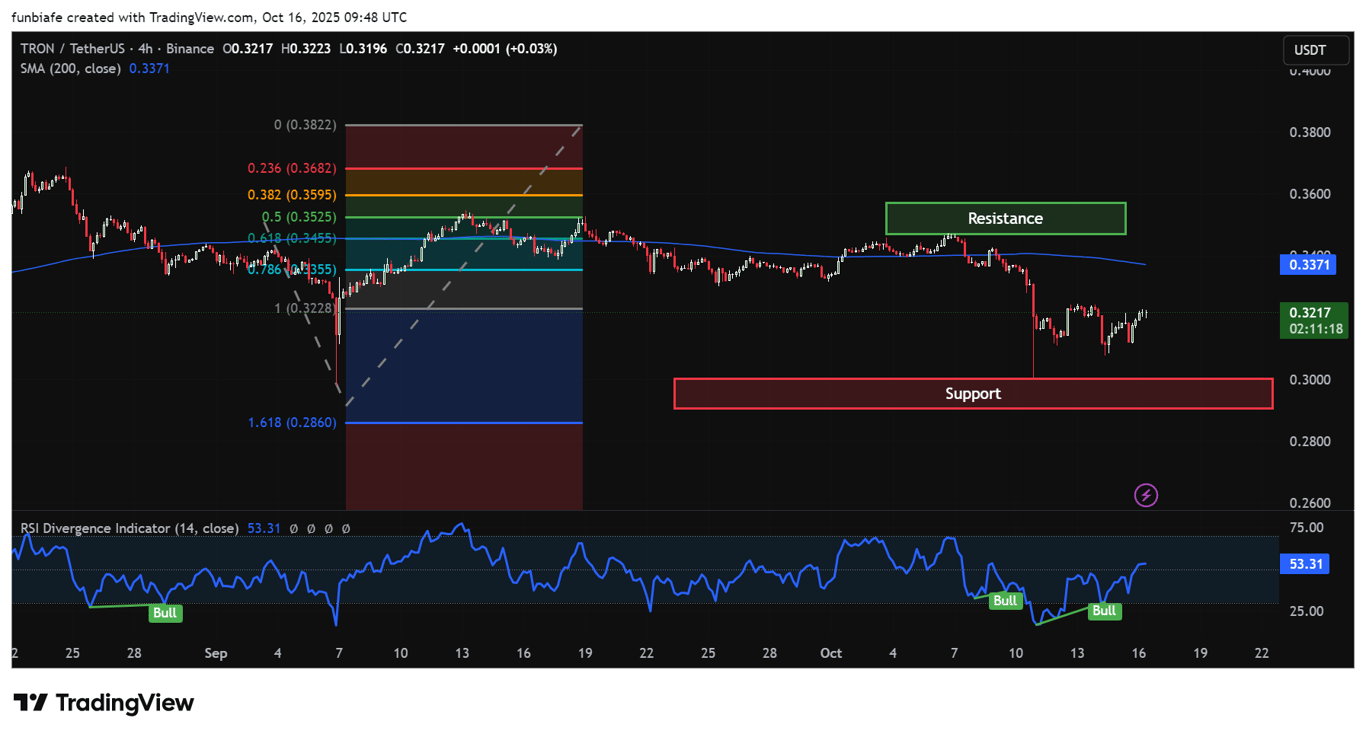Image resolution: width=1366 pixels, height=737 pixels.
Task: Select the Bull label near October 13
Action: 1104,610
